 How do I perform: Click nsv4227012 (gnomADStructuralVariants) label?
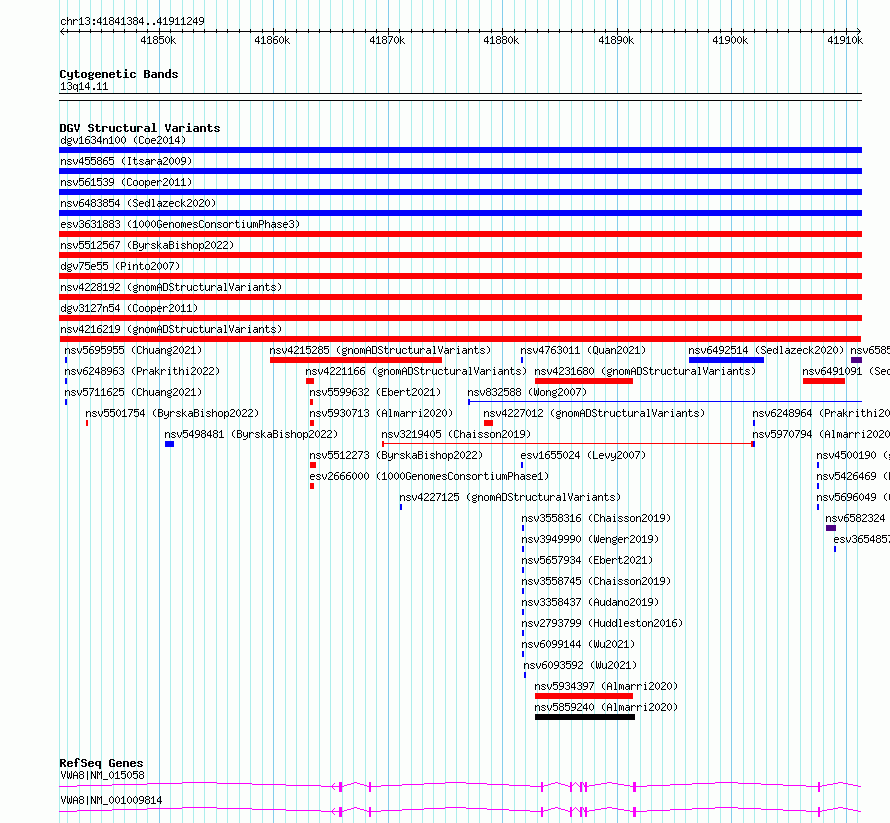tap(594, 413)
